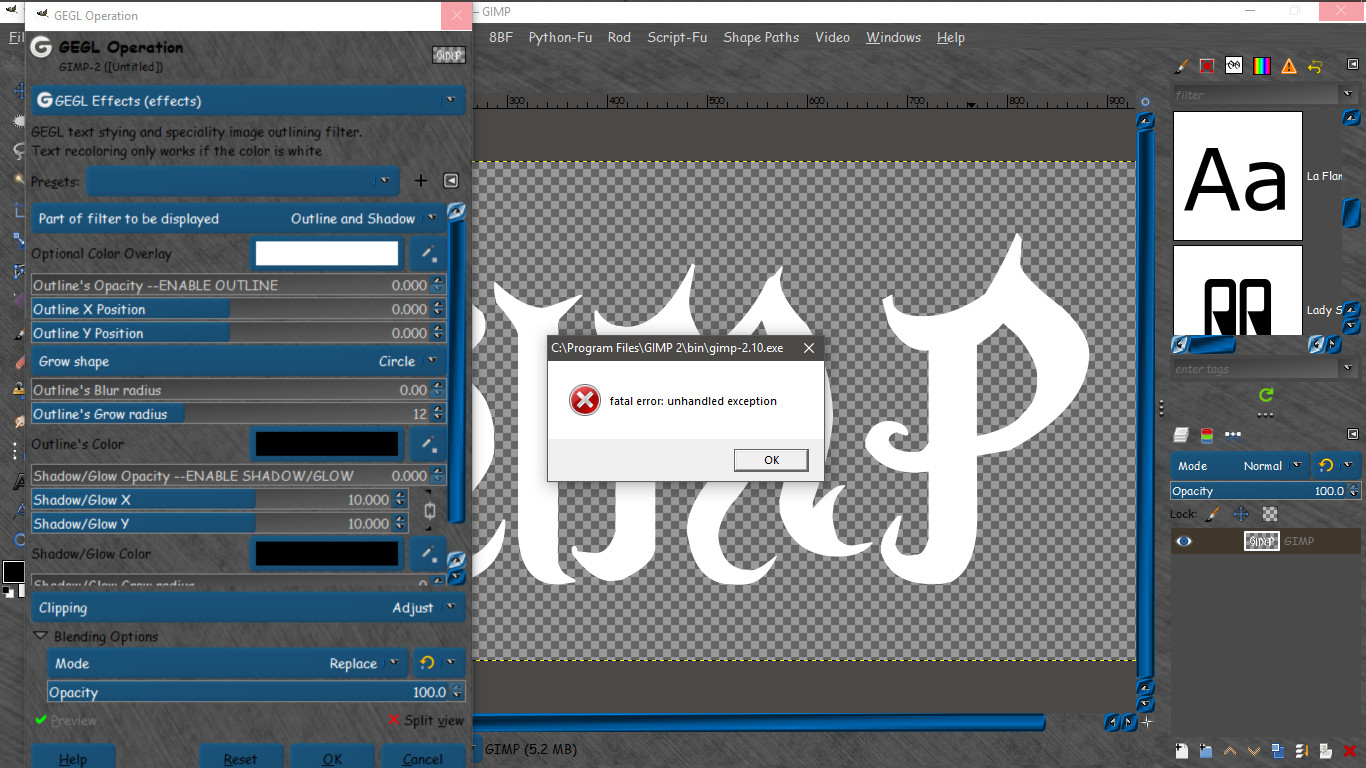The height and width of the screenshot is (768, 1366).
Task: Click the Help button in GEGL Operation
Action: 73,759
